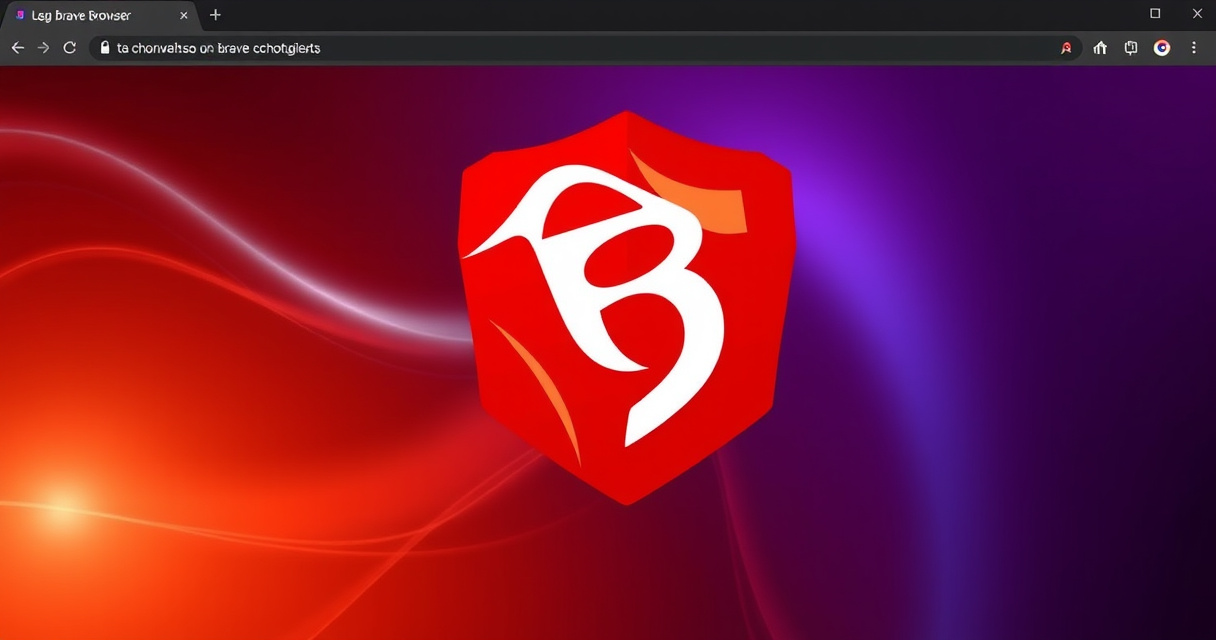1216x640 pixels.
Task: Click the forward navigation arrow
Action: (43, 48)
